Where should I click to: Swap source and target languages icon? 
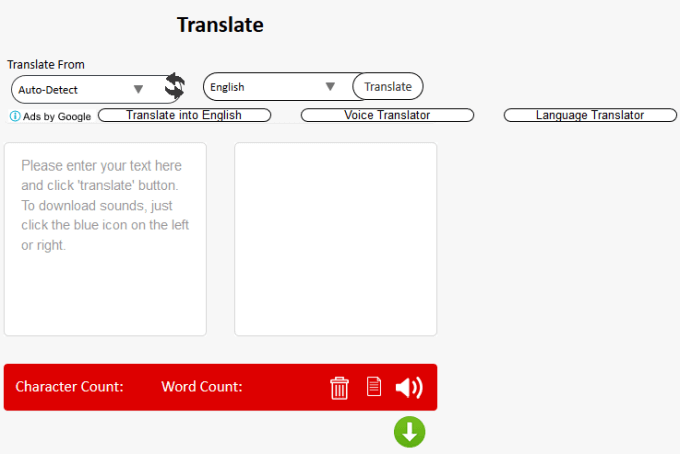[x=175, y=85]
